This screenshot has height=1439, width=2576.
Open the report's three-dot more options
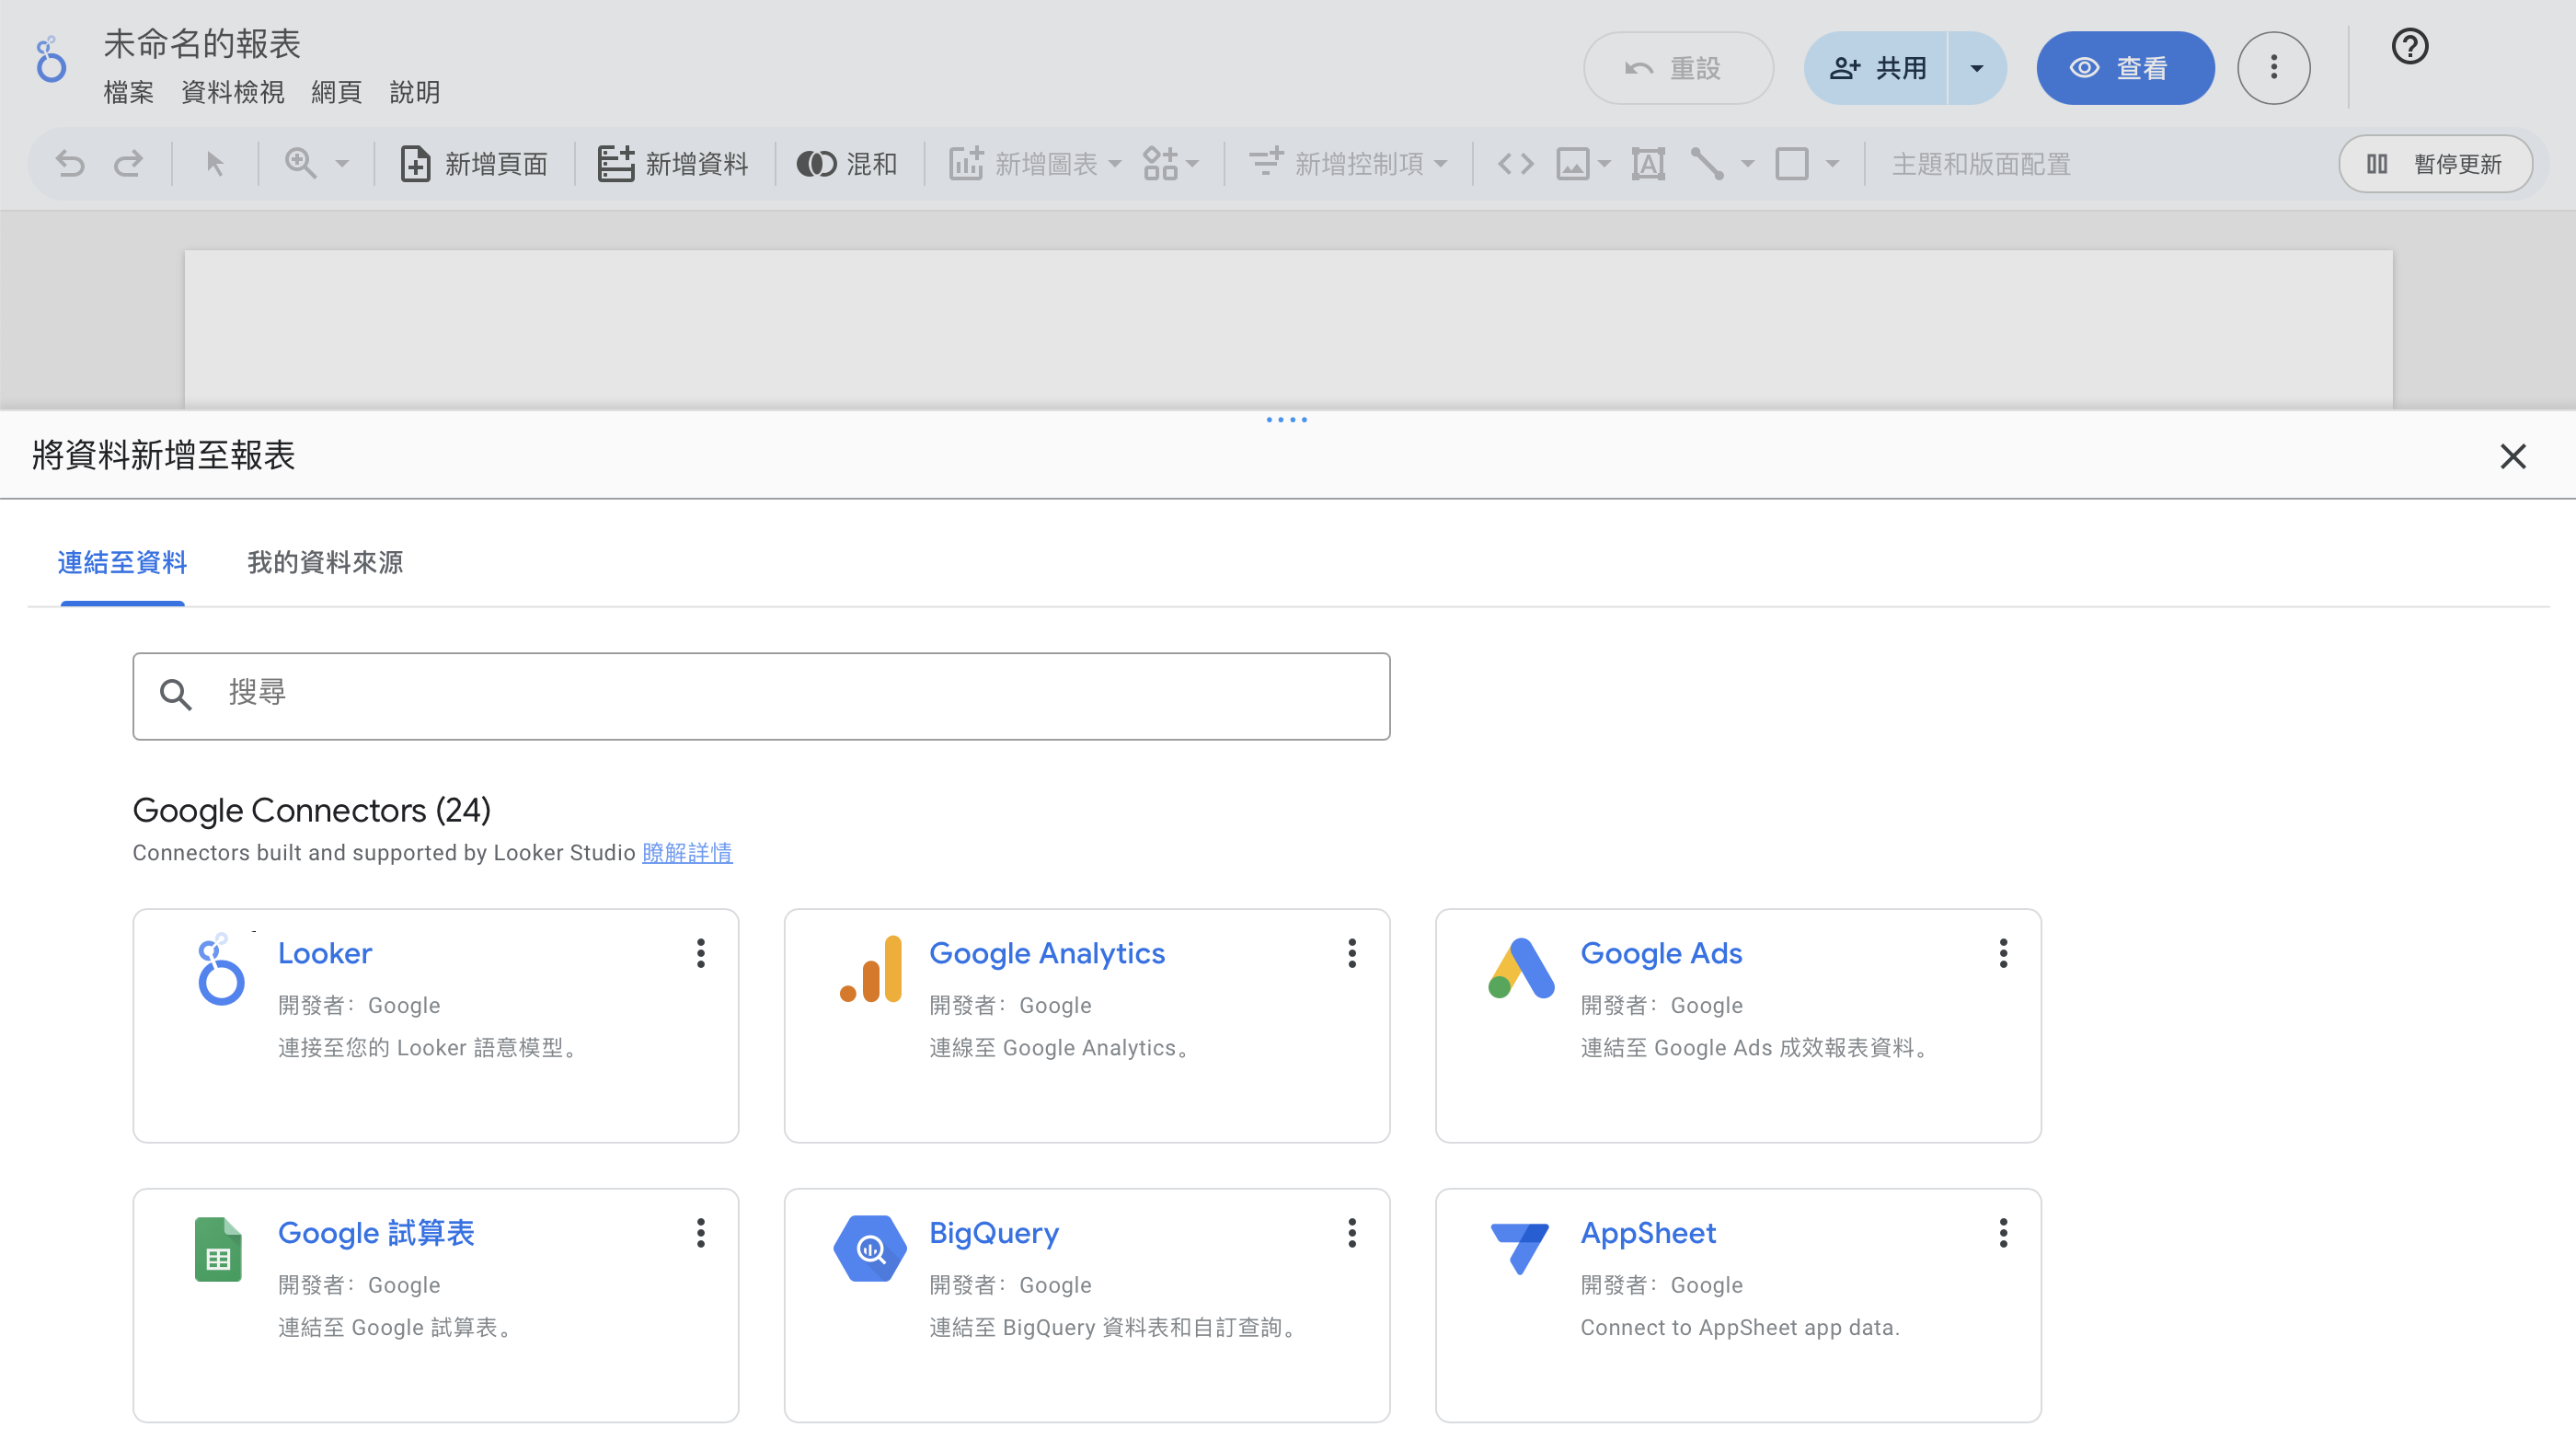tap(2273, 68)
